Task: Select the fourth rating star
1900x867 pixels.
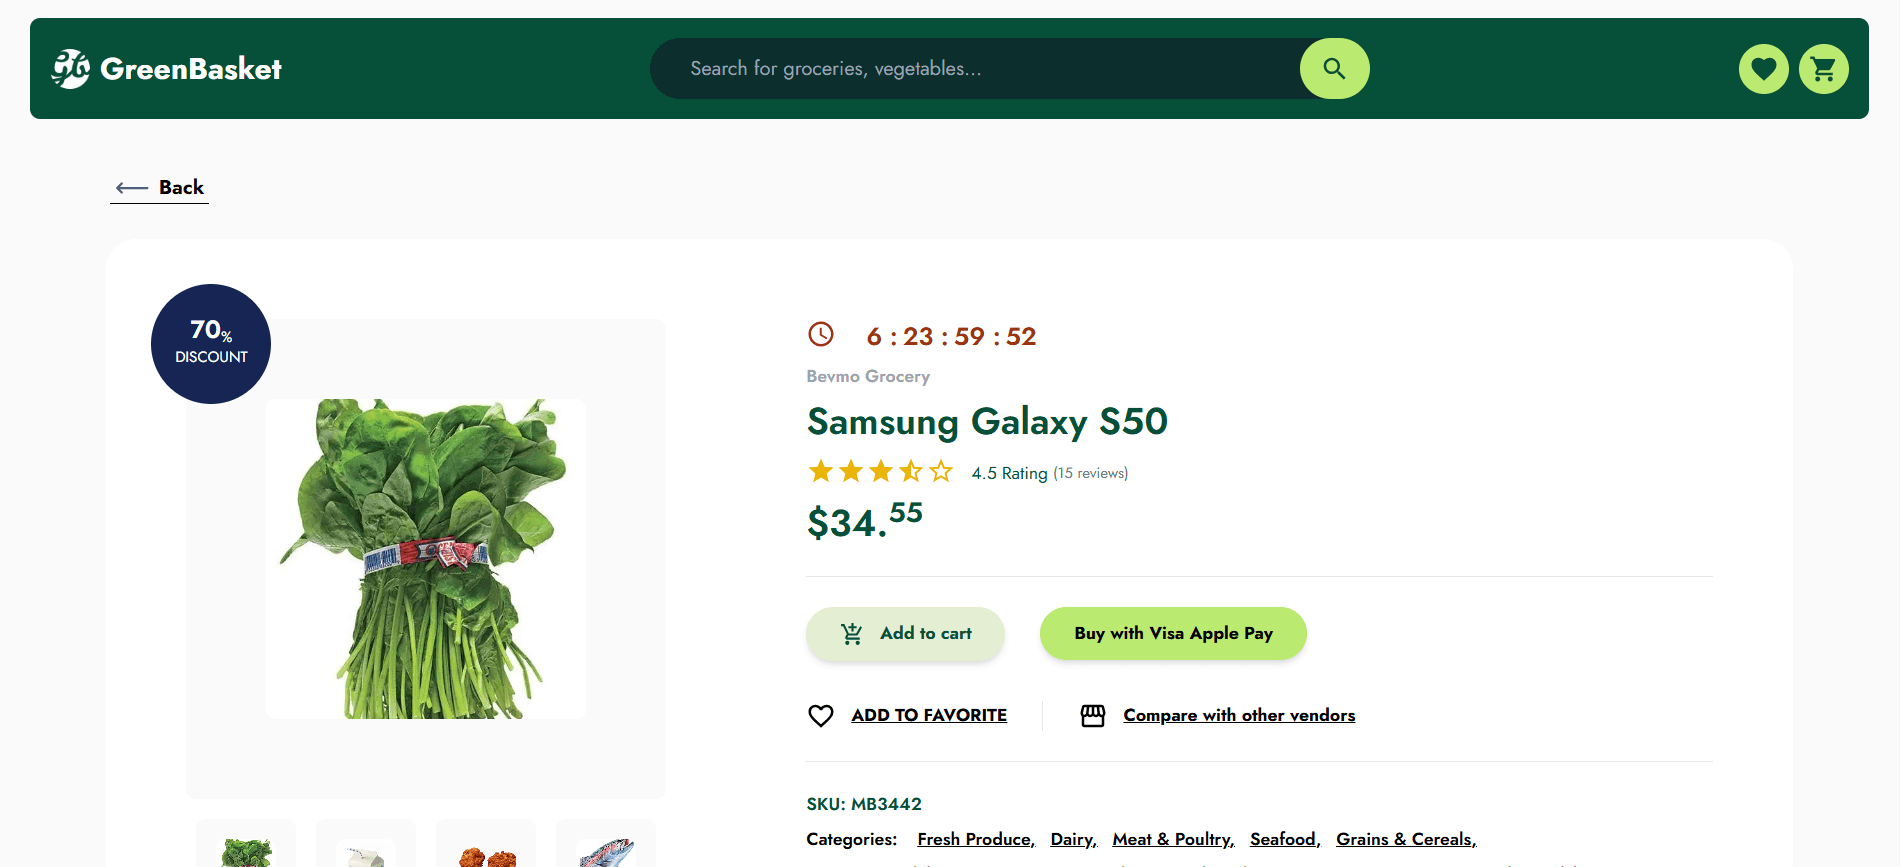Action: [x=911, y=470]
